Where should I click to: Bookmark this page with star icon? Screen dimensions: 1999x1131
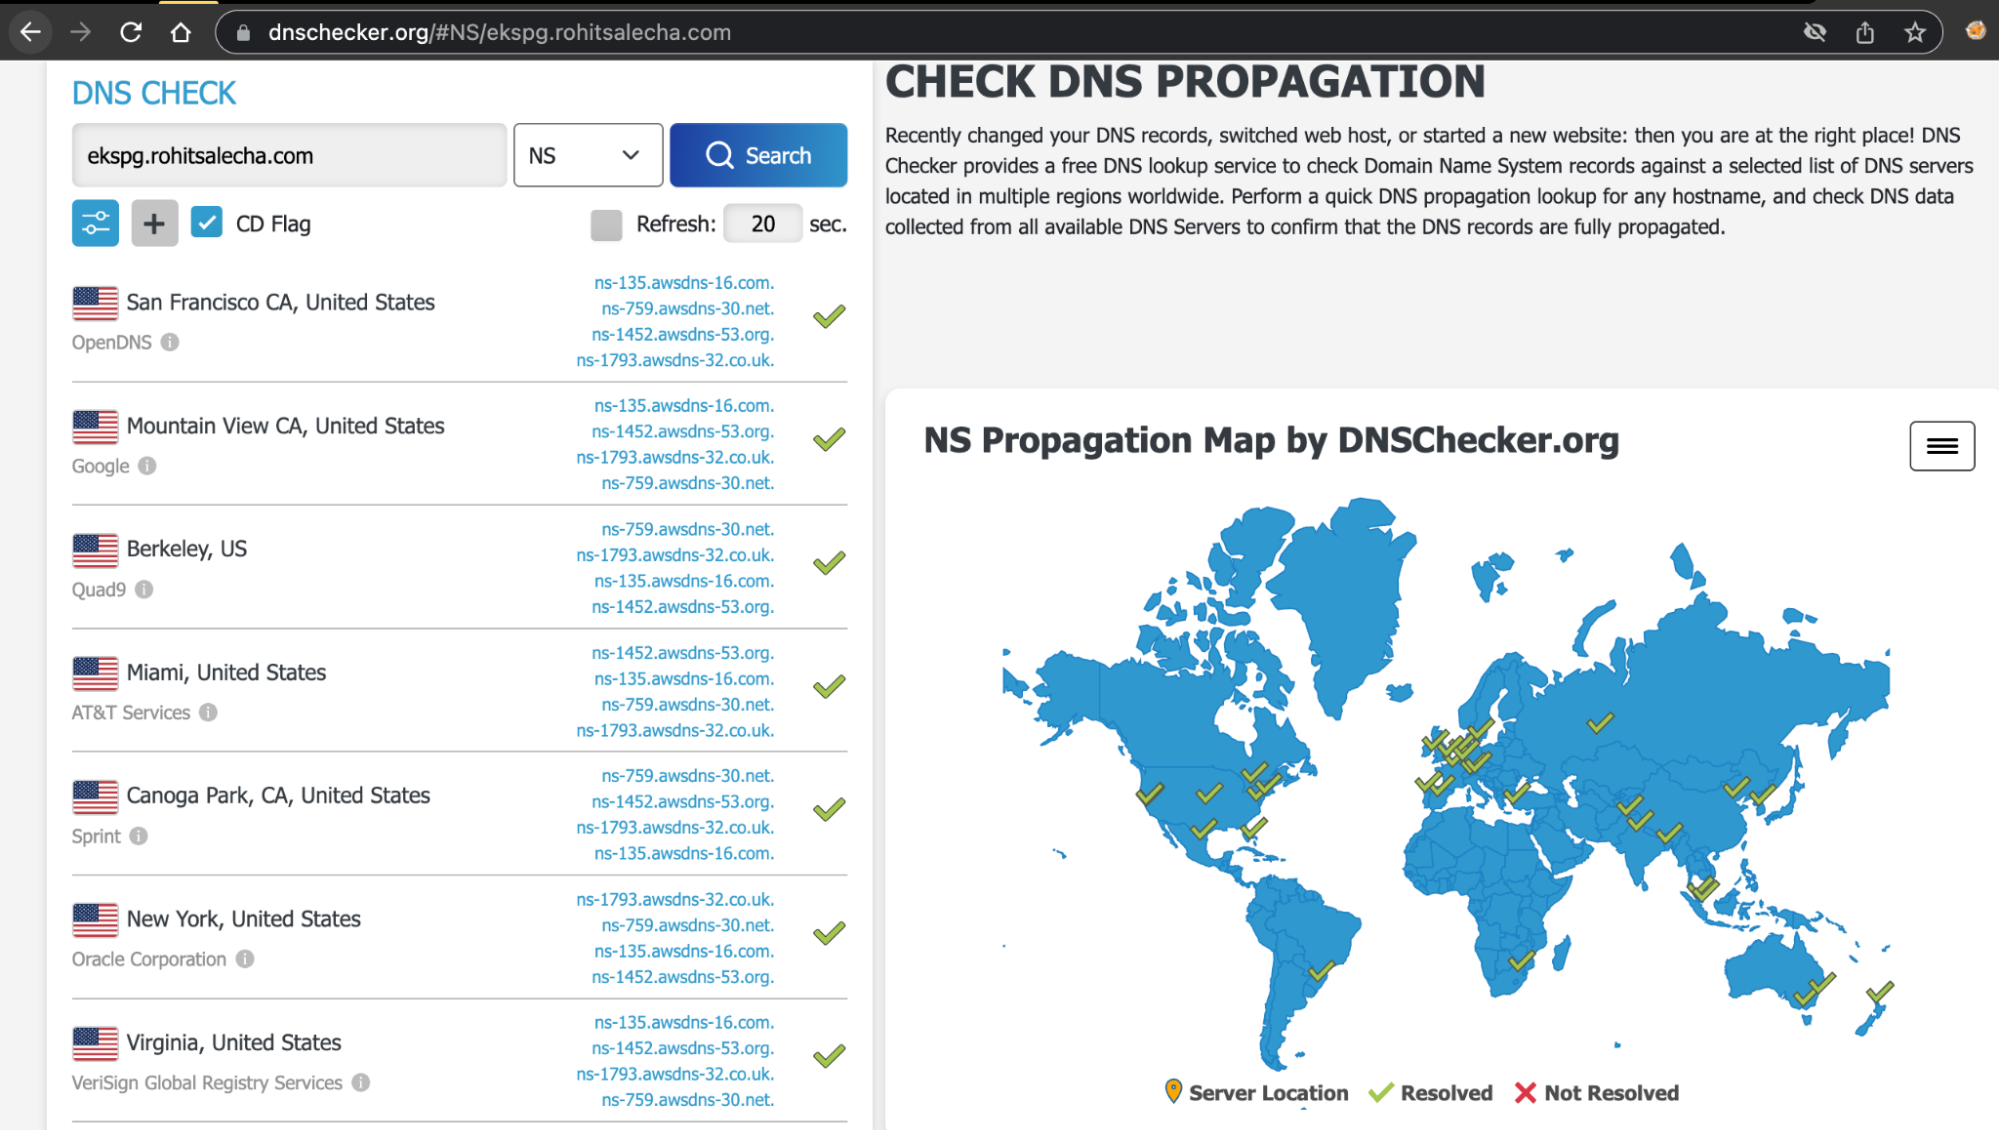click(x=1915, y=32)
